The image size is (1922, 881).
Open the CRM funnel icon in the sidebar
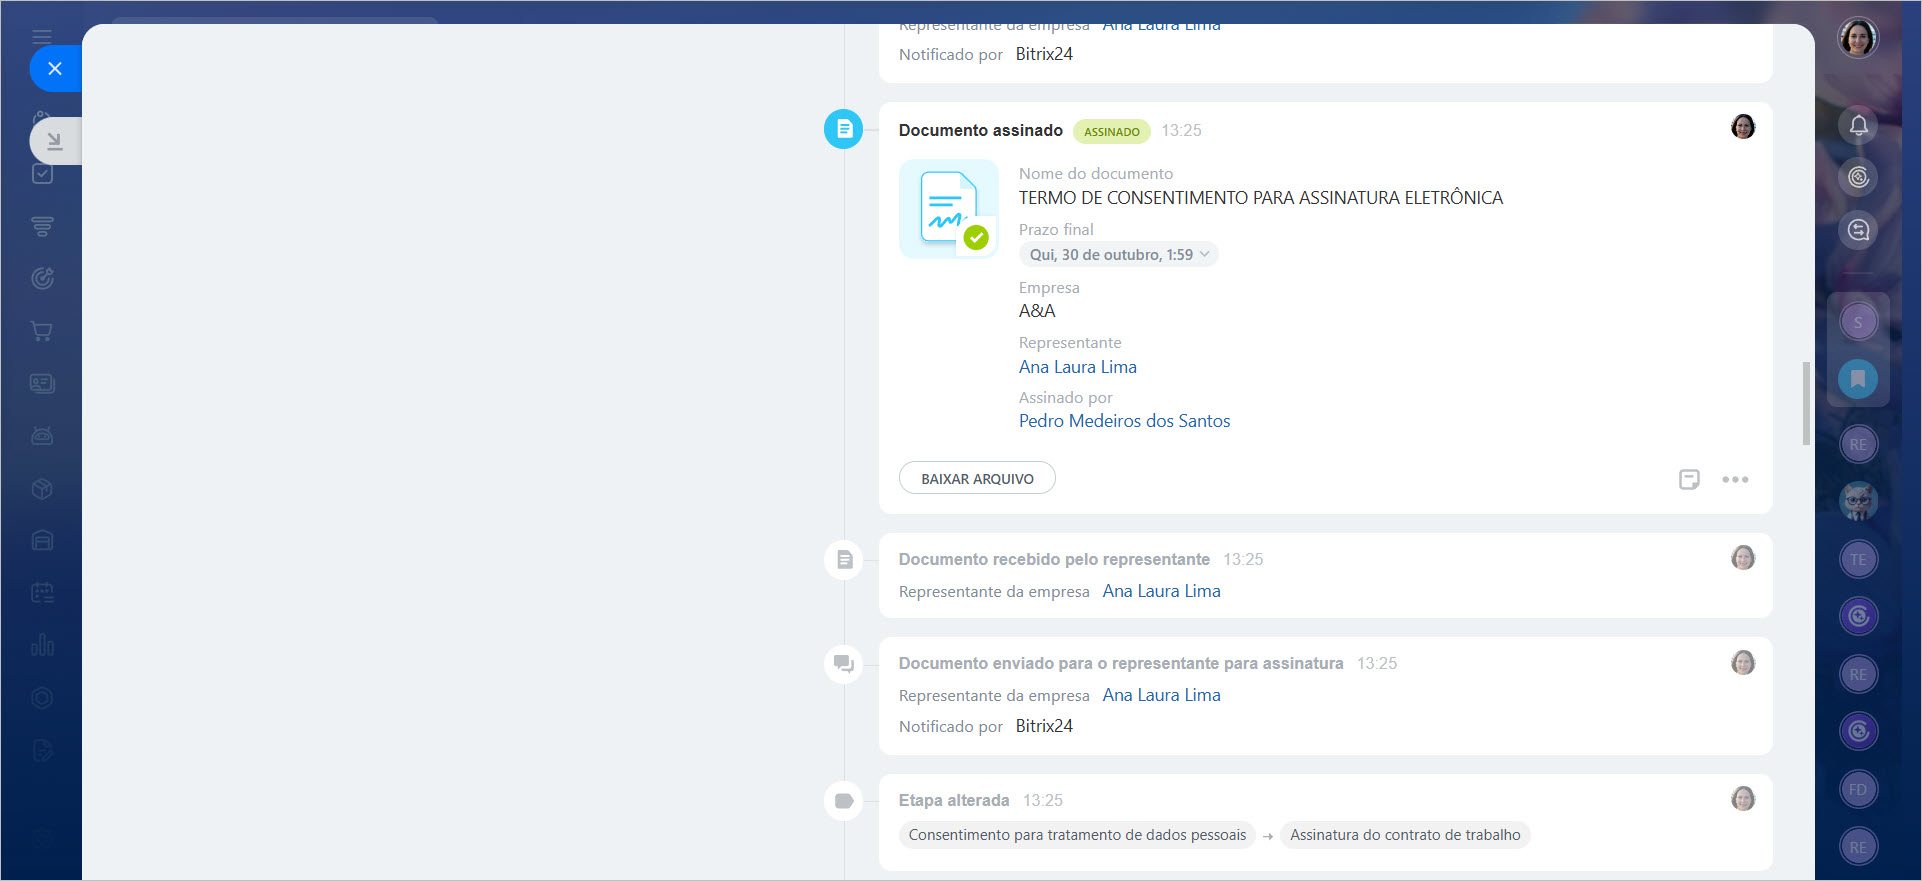42,226
